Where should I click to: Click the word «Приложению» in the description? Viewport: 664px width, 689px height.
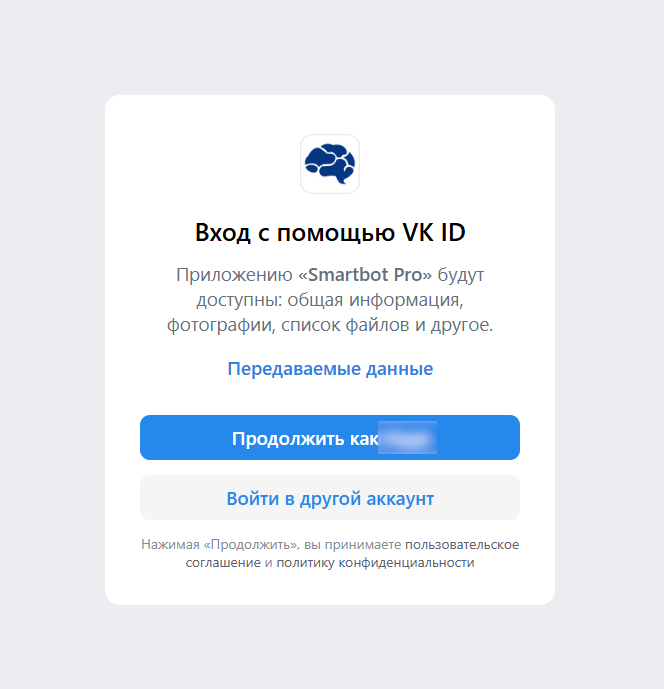(234, 275)
